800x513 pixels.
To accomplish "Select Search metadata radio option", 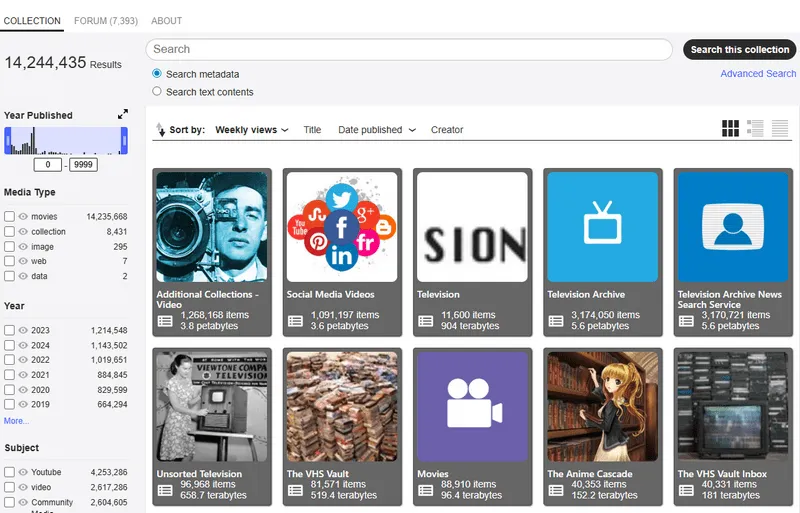I will point(157,74).
